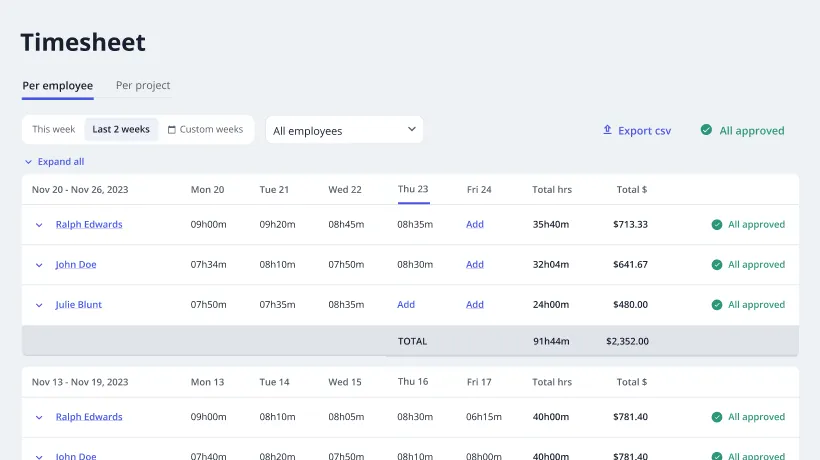
Task: Click the Mon 20 column header
Action: [x=207, y=190]
